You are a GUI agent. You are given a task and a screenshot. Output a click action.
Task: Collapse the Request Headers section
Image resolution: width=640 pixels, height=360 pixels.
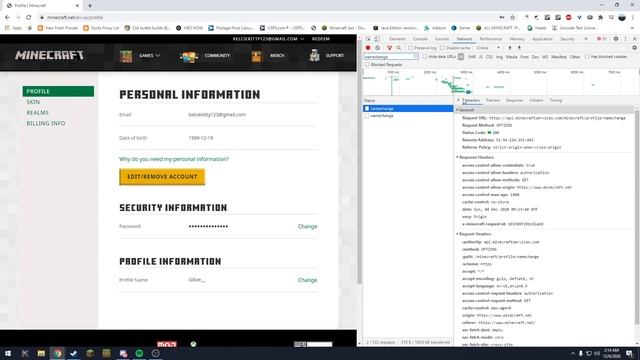point(473,234)
